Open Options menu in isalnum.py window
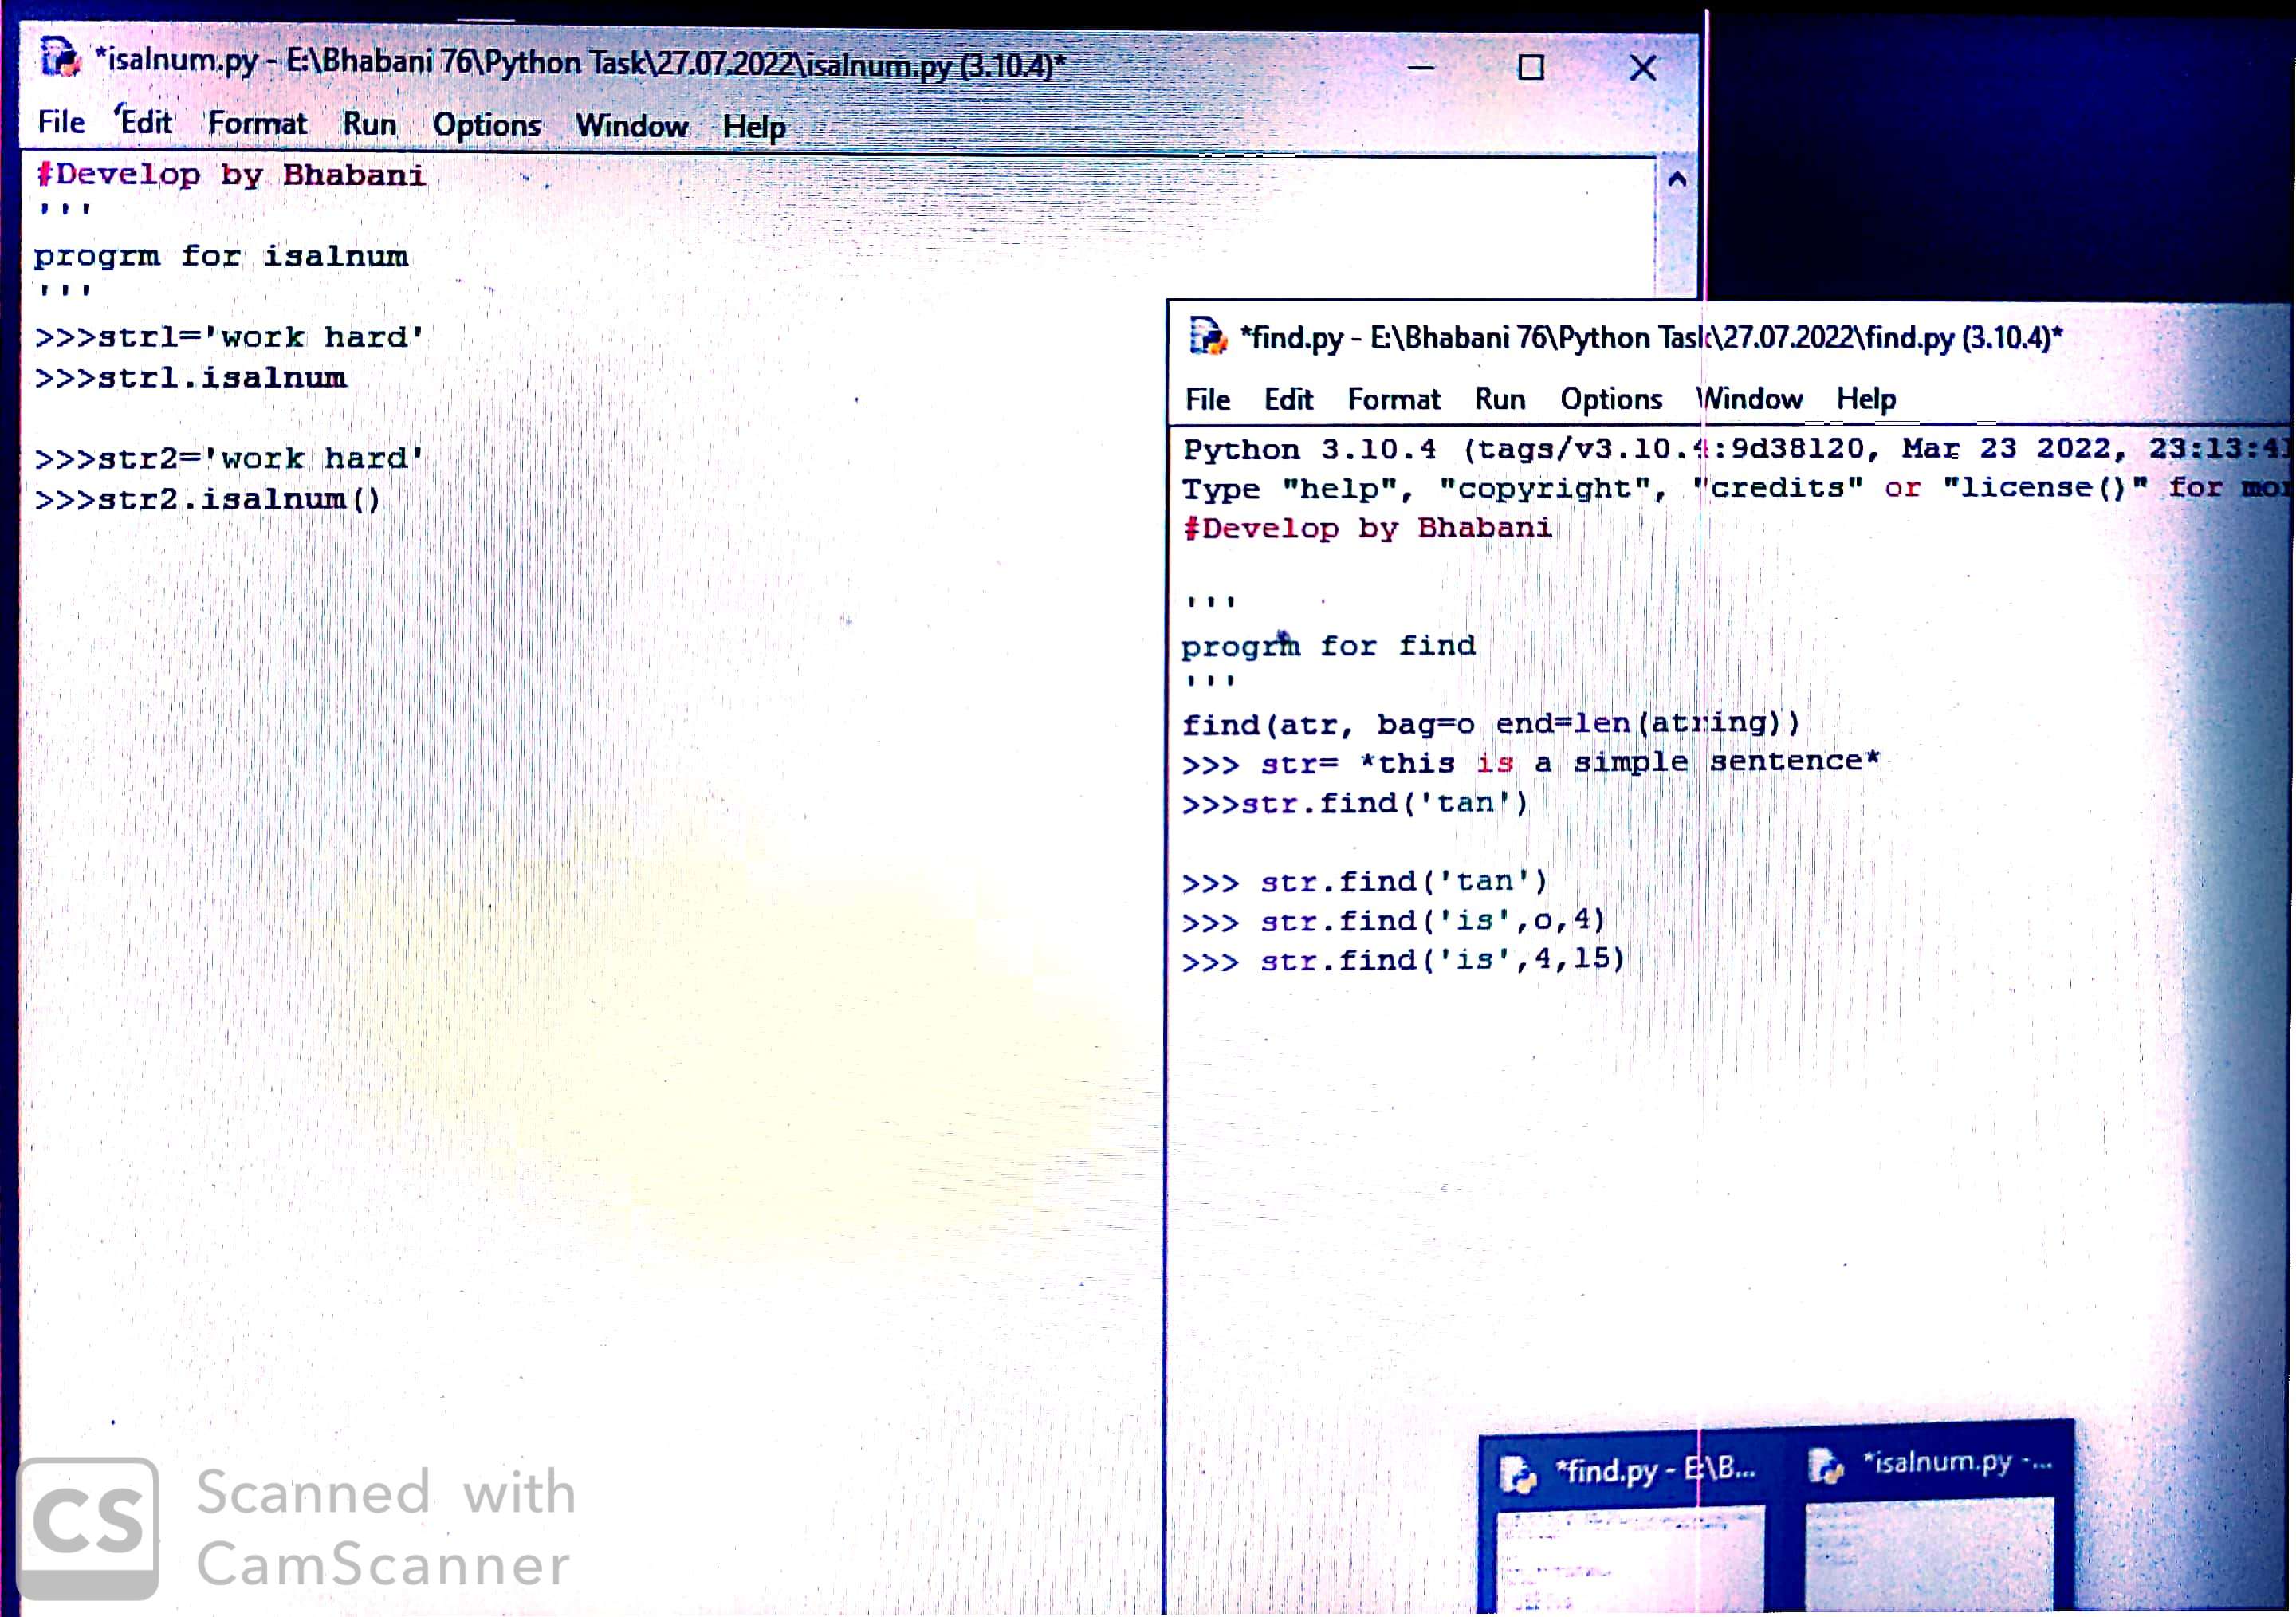Viewport: 2296px width, 1617px height. coord(486,125)
